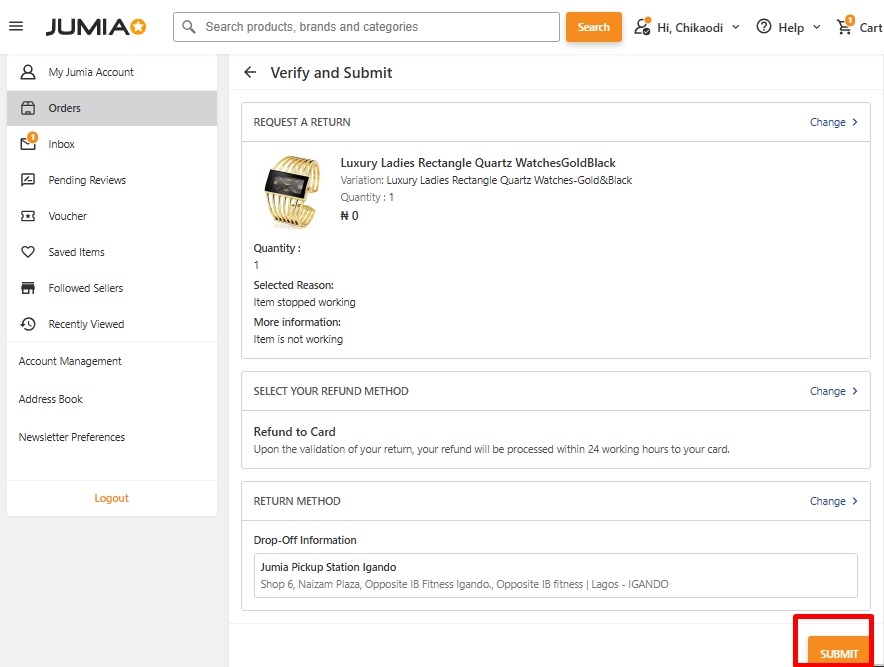
Task: View Saved Items list
Action: (x=76, y=252)
